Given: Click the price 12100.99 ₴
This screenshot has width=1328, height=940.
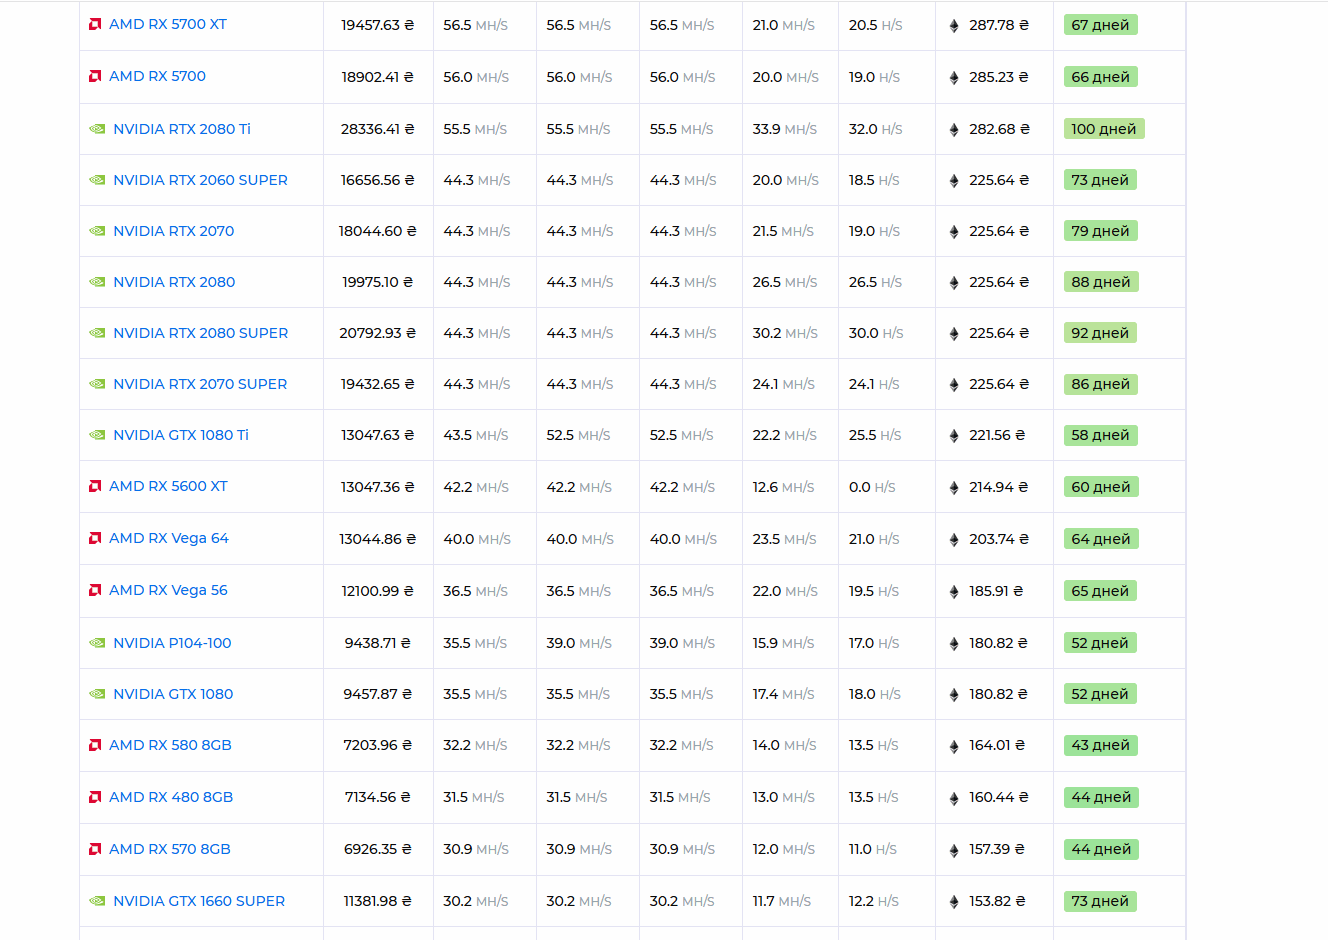Looking at the screenshot, I should [377, 591].
